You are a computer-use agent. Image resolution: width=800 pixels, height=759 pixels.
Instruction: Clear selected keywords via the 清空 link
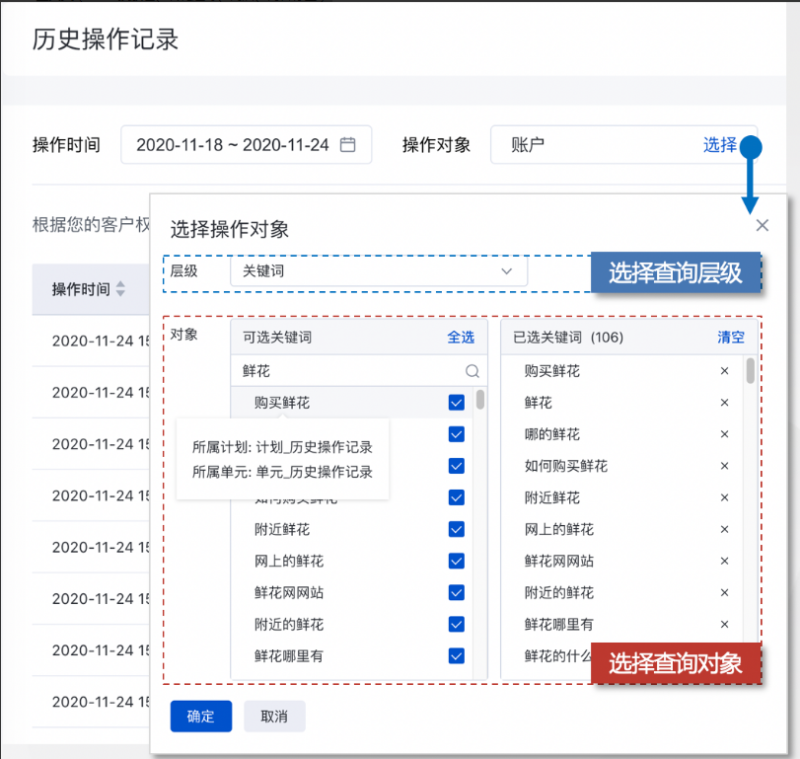coord(731,337)
